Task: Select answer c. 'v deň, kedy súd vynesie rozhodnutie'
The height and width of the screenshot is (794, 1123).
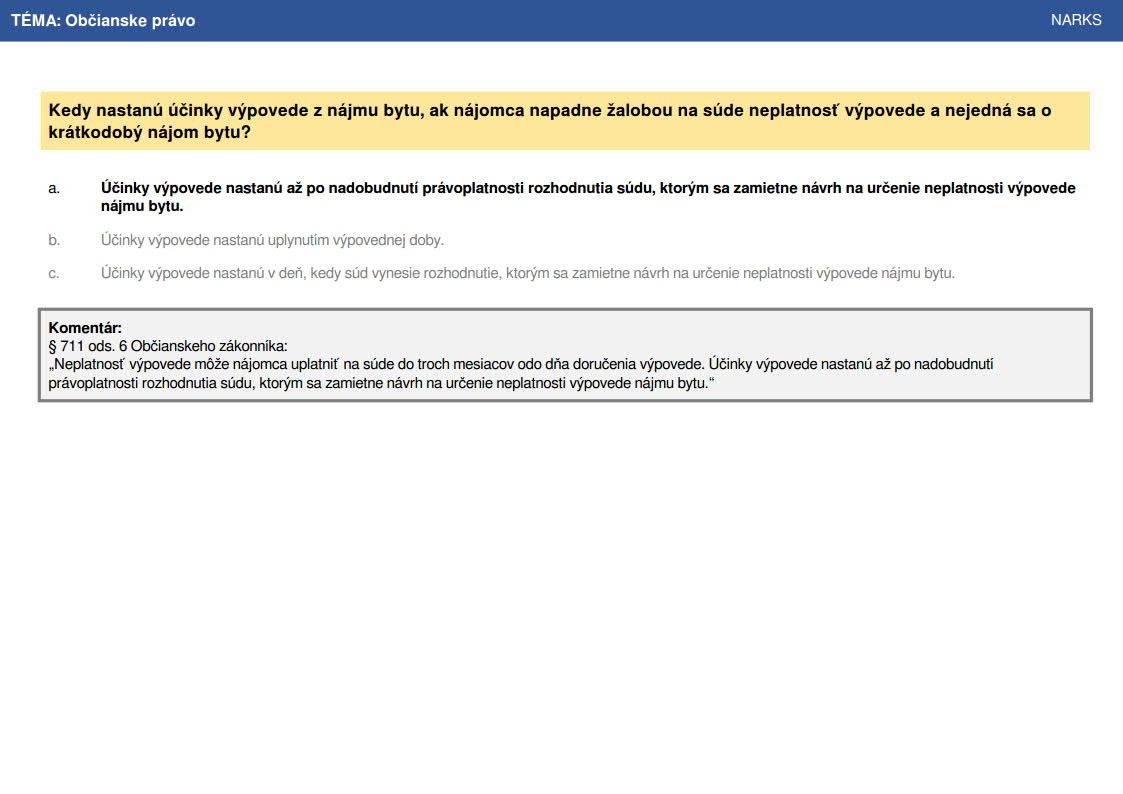Action: pyautogui.click(x=528, y=273)
